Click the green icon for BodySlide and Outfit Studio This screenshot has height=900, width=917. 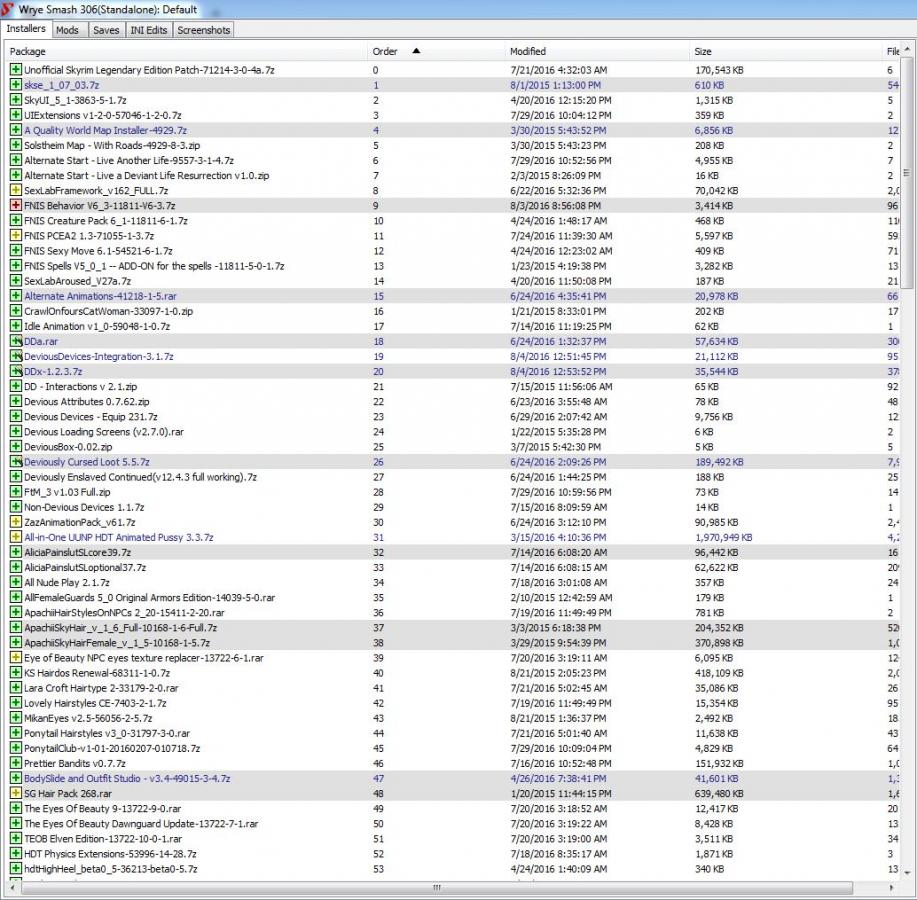pyautogui.click(x=16, y=778)
